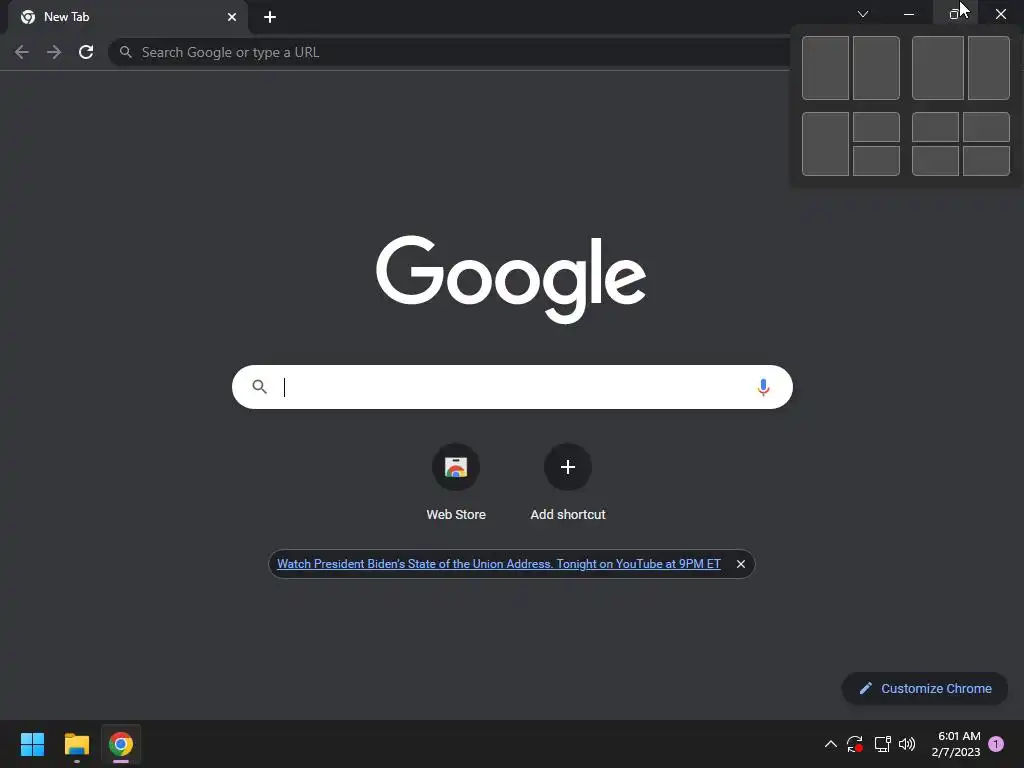The height and width of the screenshot is (768, 1024).
Task: Click the magnifier icon in Google search box
Action: 259,387
